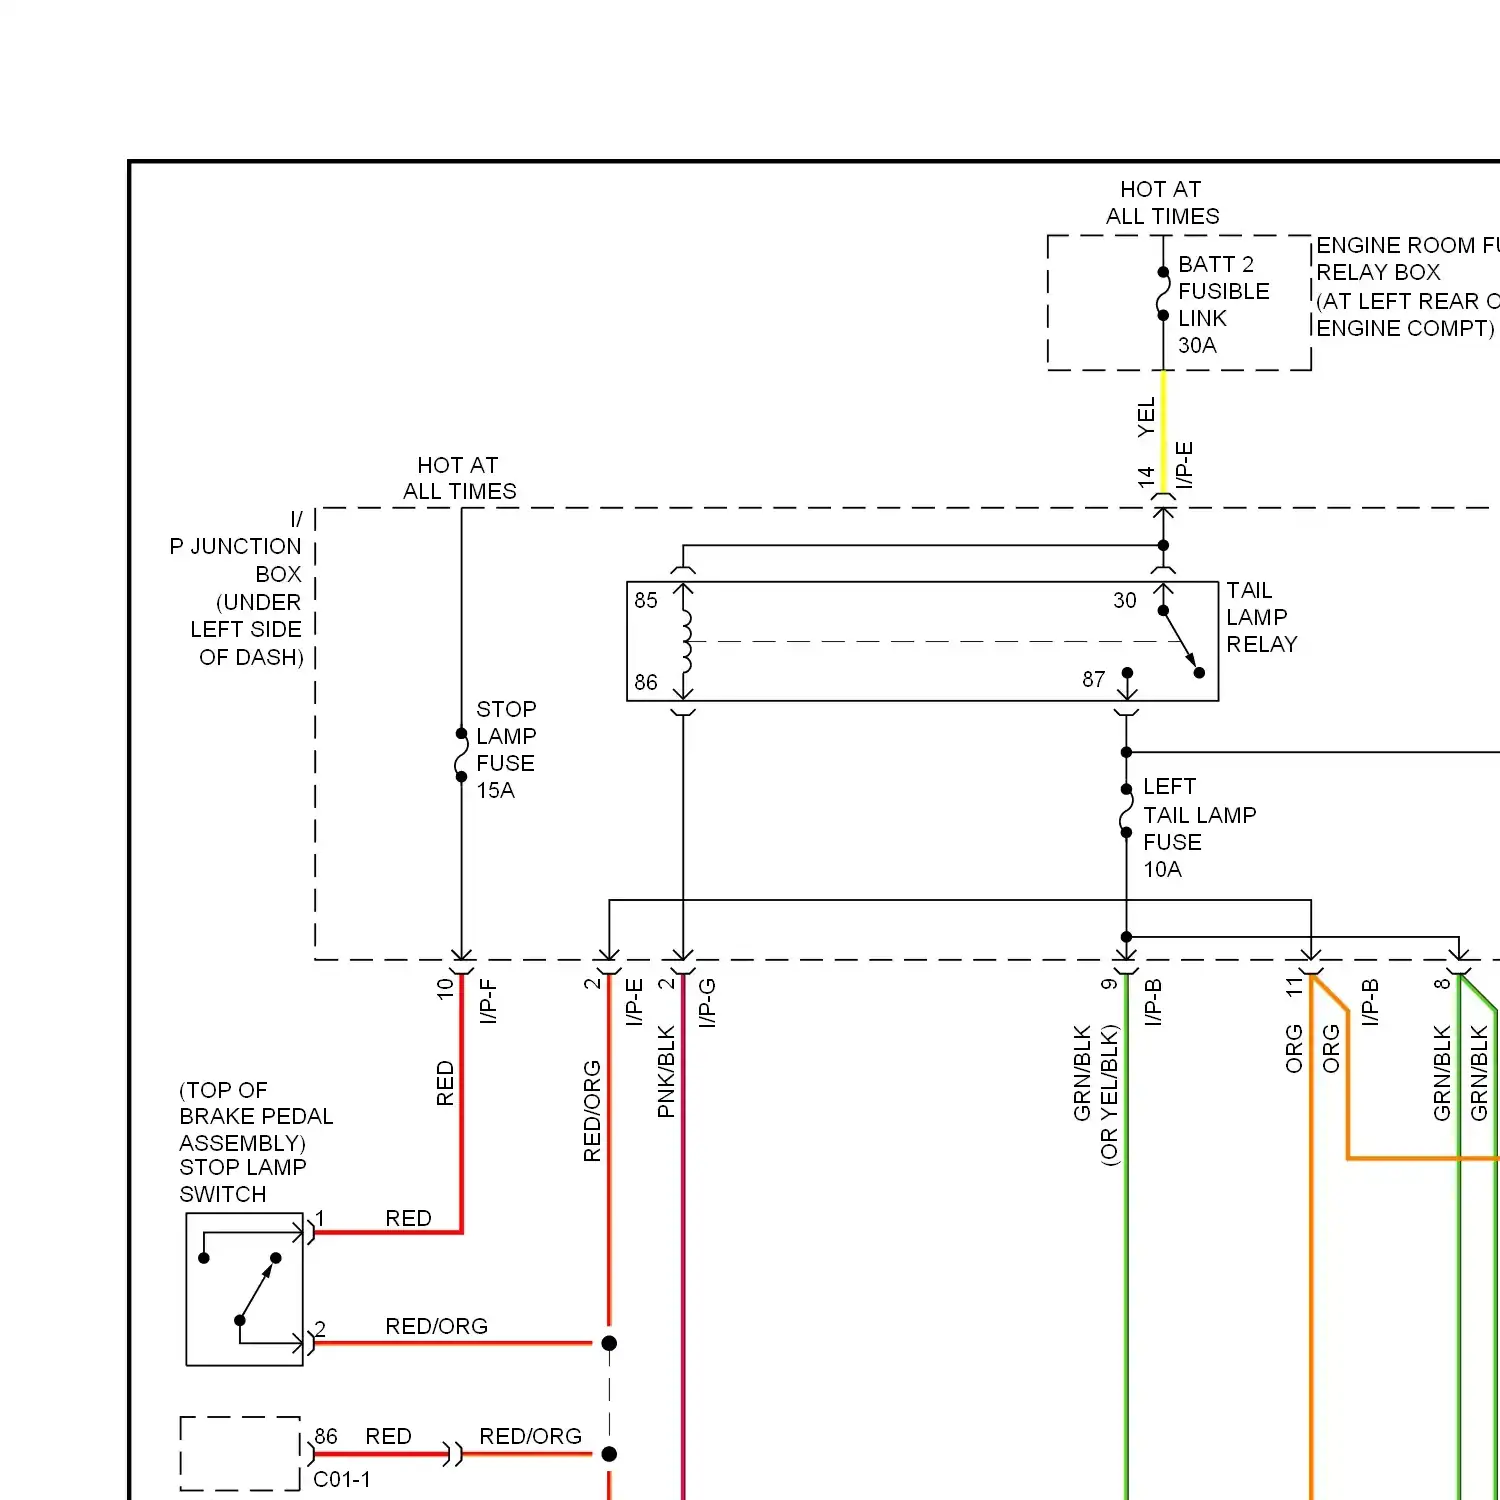Click the yellow wire segment
Screen dimensions: 1500x1500
pyautogui.click(x=1163, y=432)
